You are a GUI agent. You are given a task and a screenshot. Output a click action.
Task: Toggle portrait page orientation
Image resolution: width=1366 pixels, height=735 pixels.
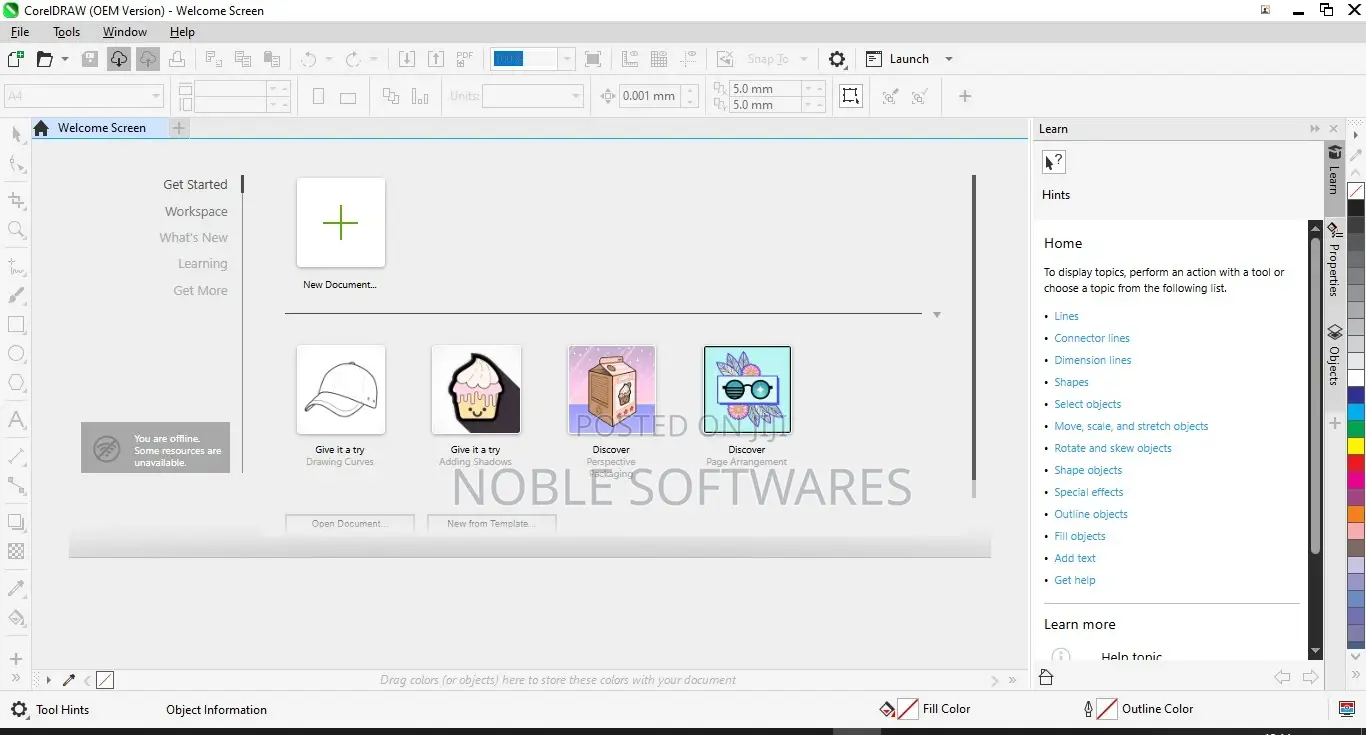pyautogui.click(x=319, y=97)
